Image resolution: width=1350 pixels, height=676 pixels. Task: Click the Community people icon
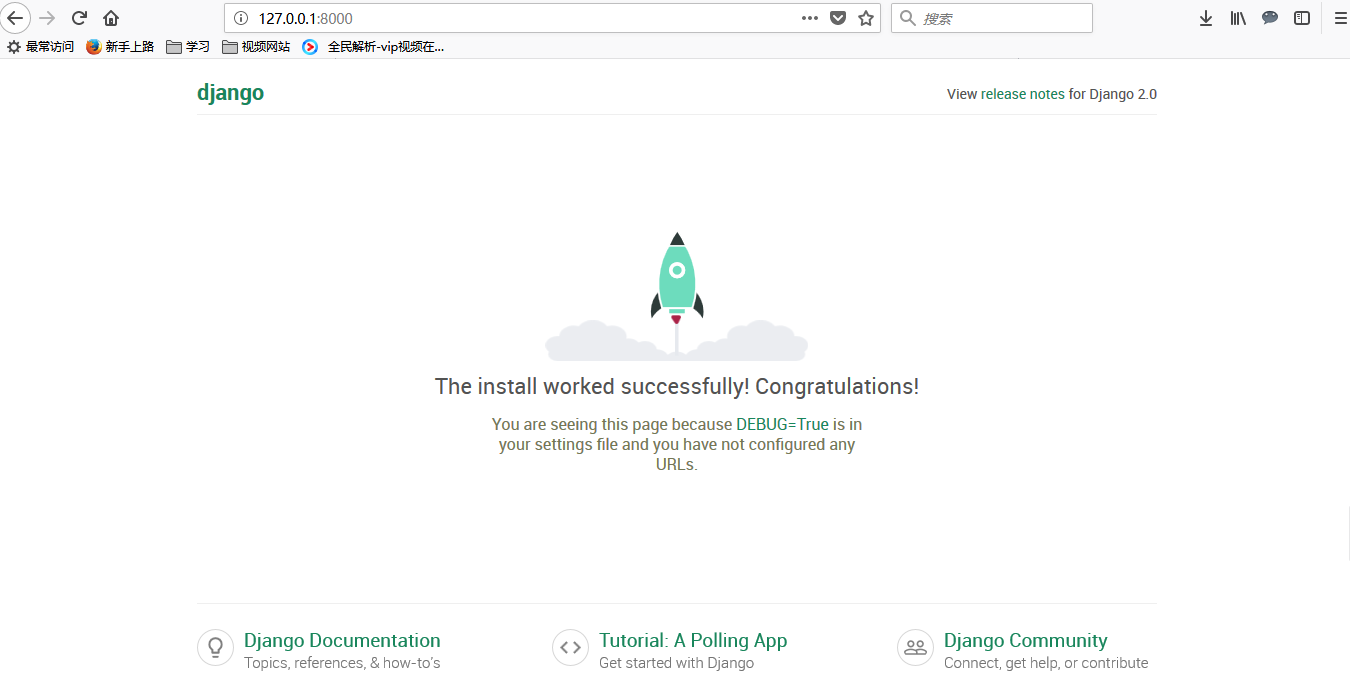point(915,648)
